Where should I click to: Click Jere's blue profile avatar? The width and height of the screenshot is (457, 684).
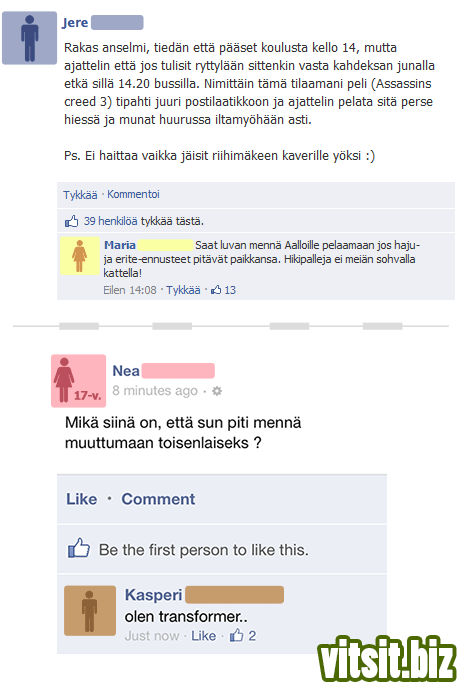(x=29, y=38)
